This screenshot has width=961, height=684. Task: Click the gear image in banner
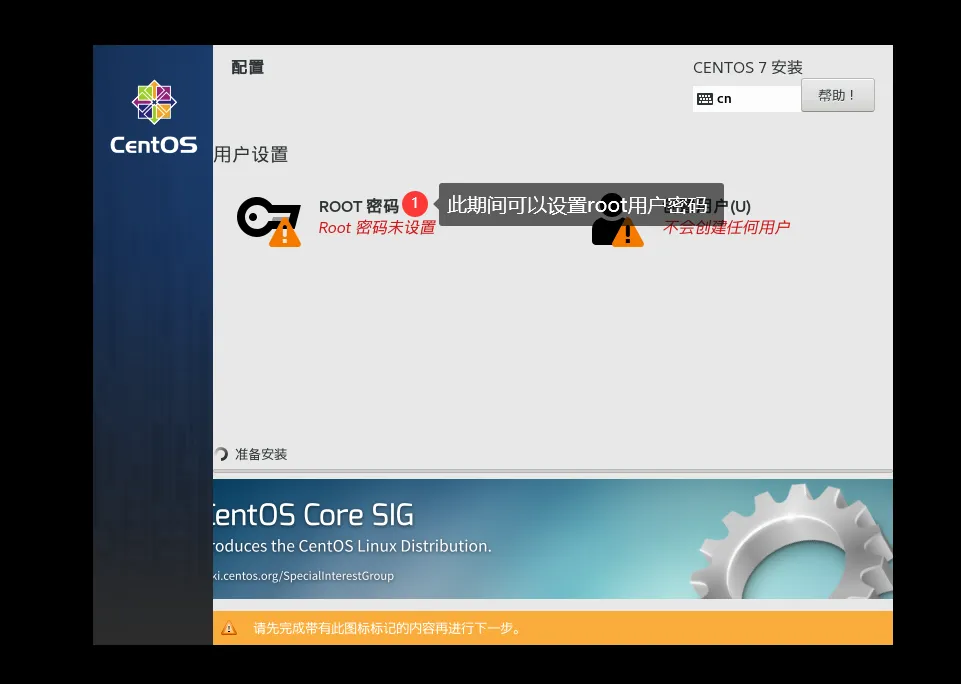[x=791, y=542]
